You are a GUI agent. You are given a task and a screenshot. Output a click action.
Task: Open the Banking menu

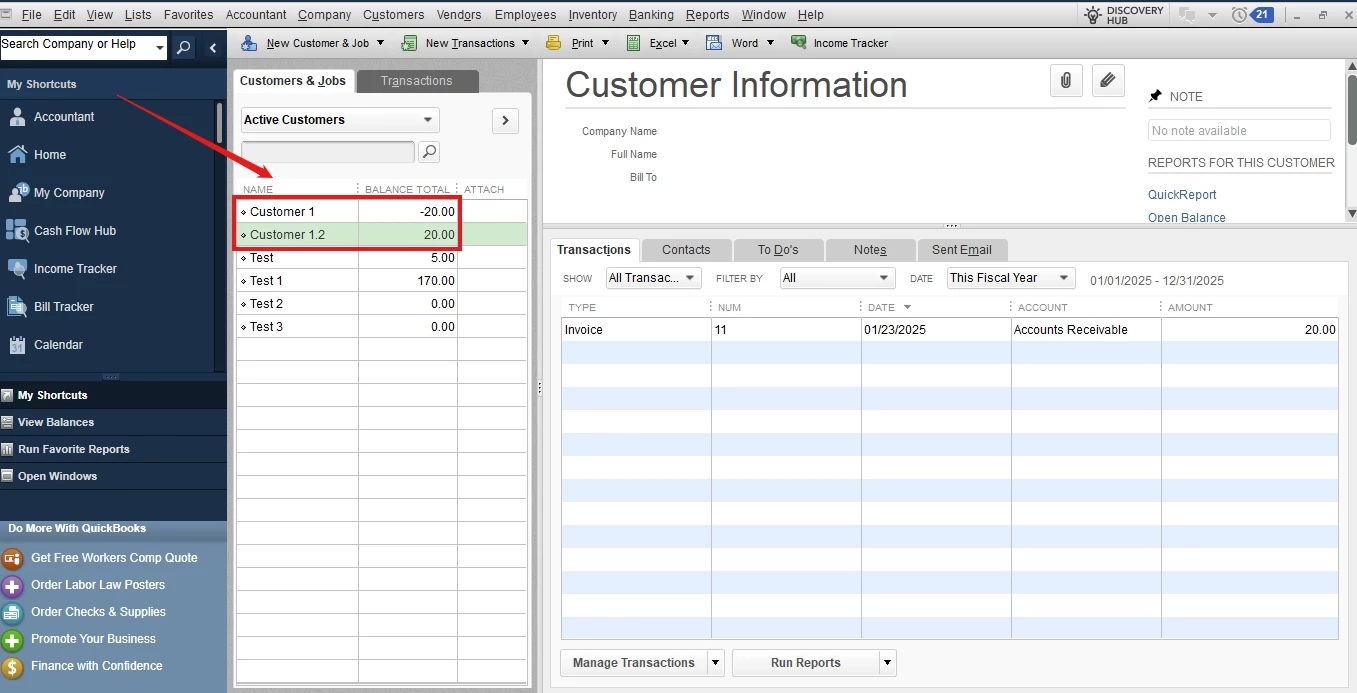[651, 15]
